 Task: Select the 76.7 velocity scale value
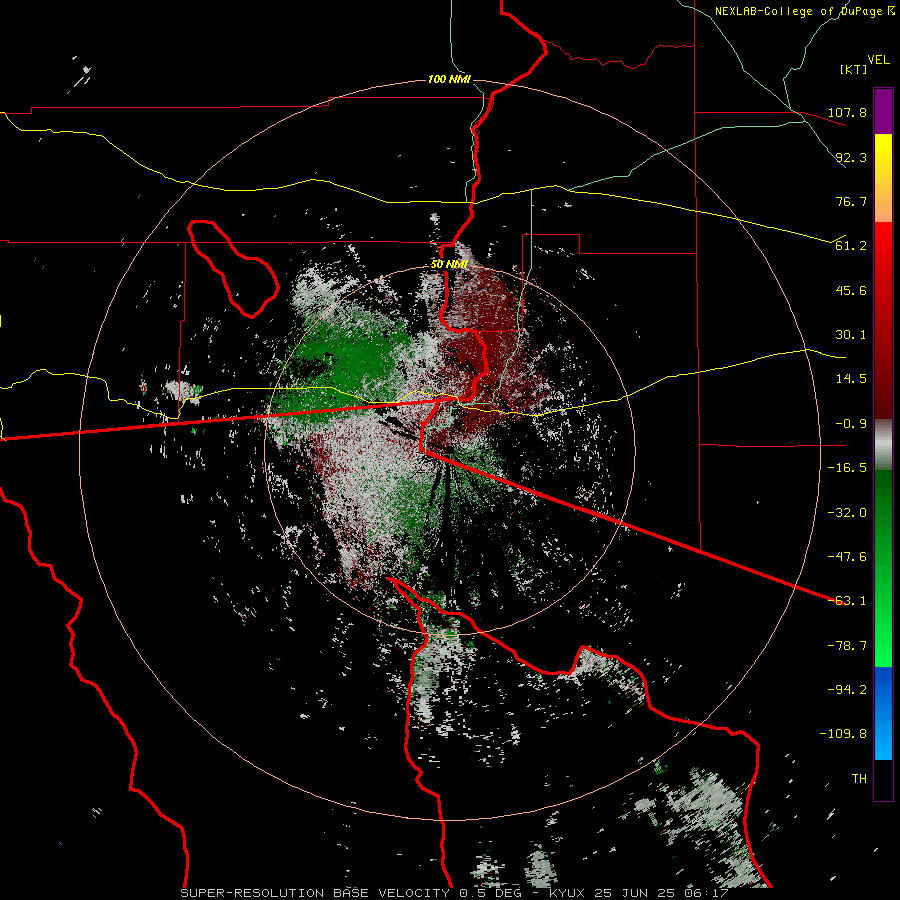(x=851, y=201)
